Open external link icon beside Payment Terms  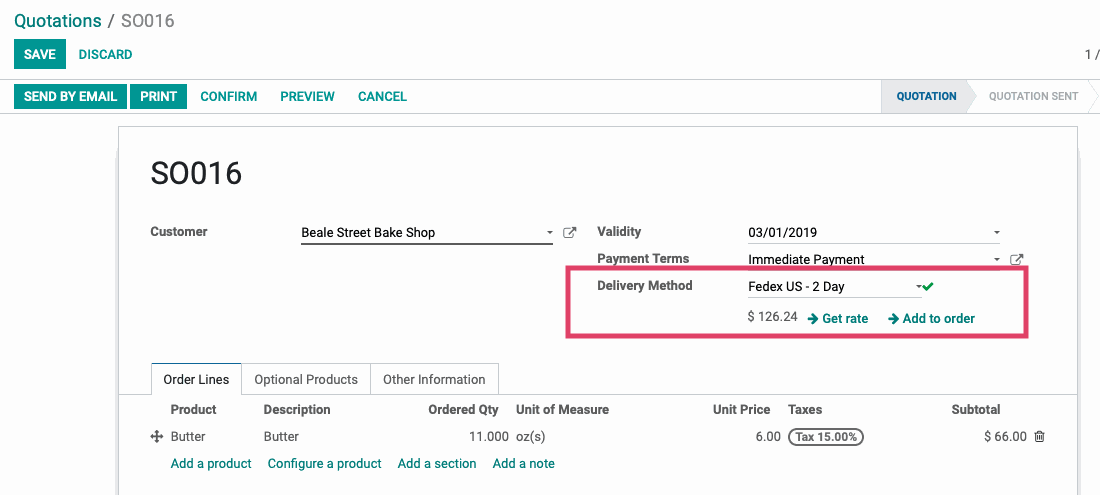coord(1016,259)
